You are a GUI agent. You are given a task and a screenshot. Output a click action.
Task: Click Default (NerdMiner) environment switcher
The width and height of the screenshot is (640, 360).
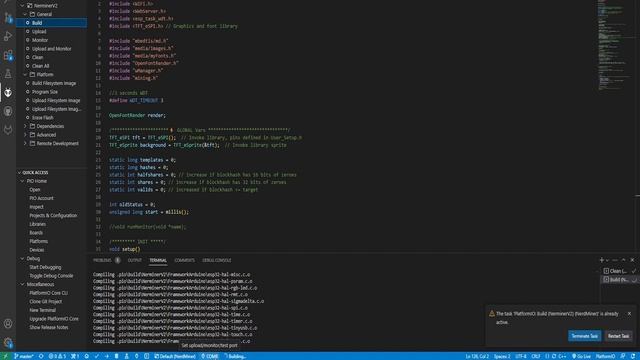pos(175,356)
